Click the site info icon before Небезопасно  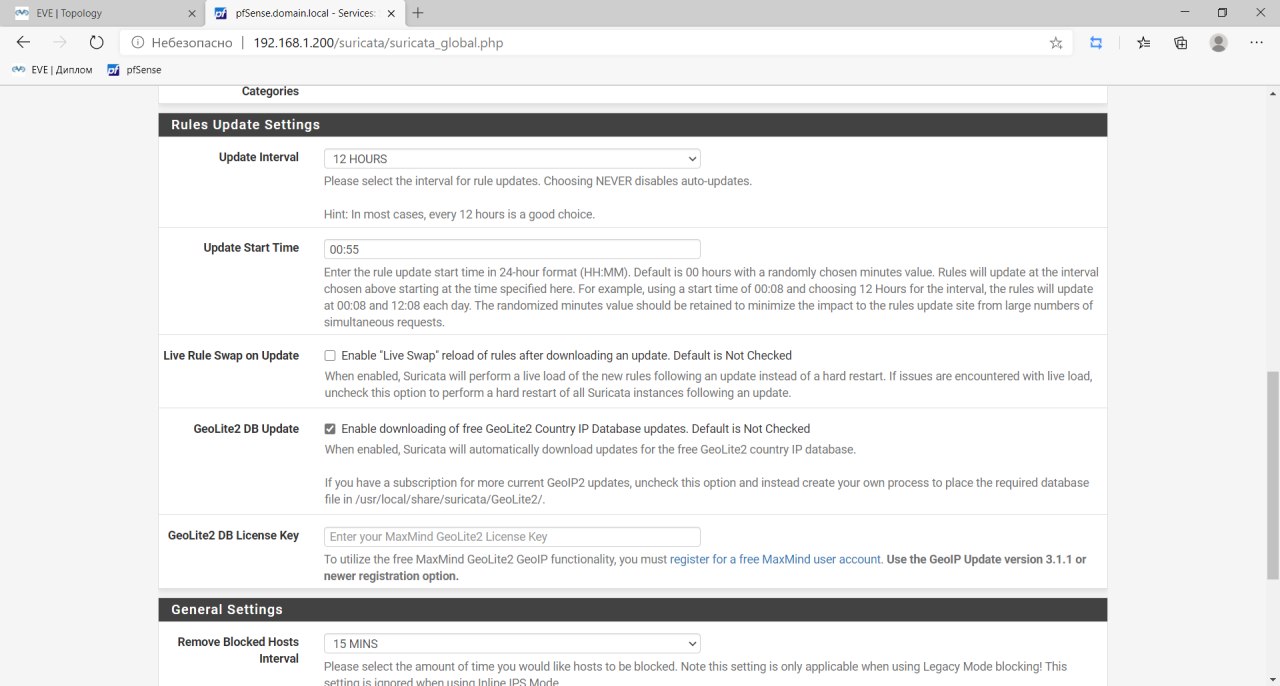(137, 43)
